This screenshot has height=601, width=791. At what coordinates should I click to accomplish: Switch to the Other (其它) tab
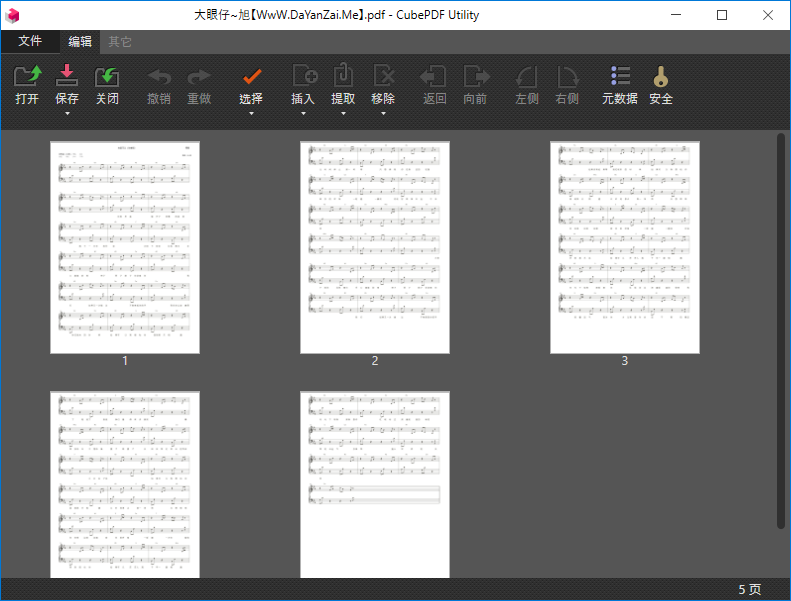[120, 41]
